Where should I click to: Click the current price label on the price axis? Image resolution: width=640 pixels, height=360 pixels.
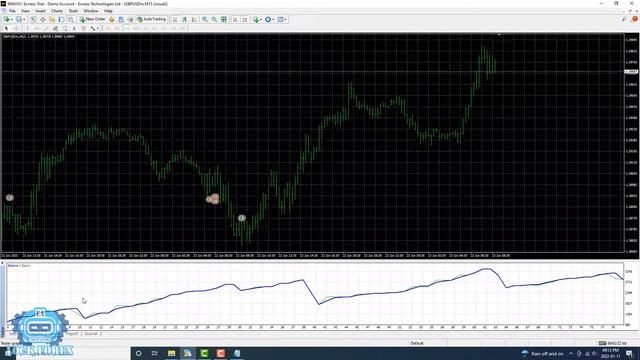(x=631, y=72)
